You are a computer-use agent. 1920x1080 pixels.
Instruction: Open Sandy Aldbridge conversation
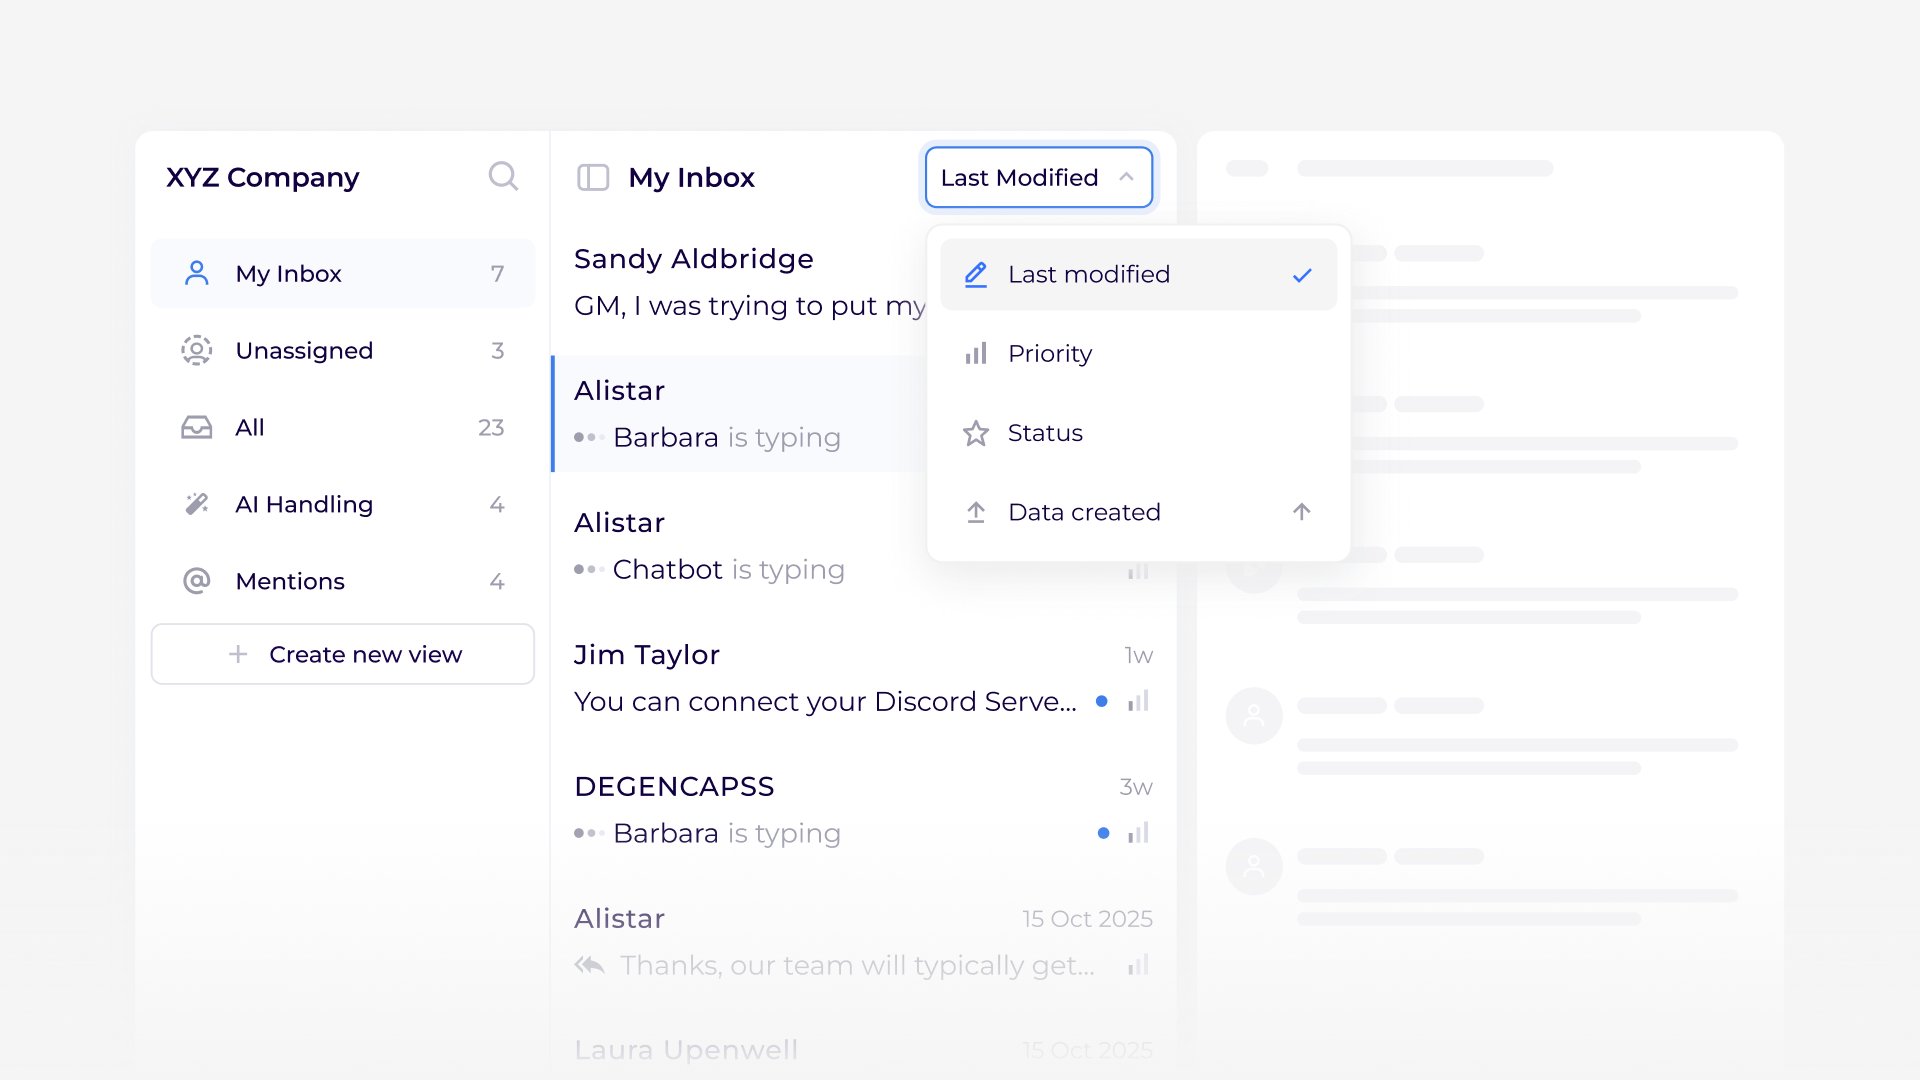tap(740, 282)
